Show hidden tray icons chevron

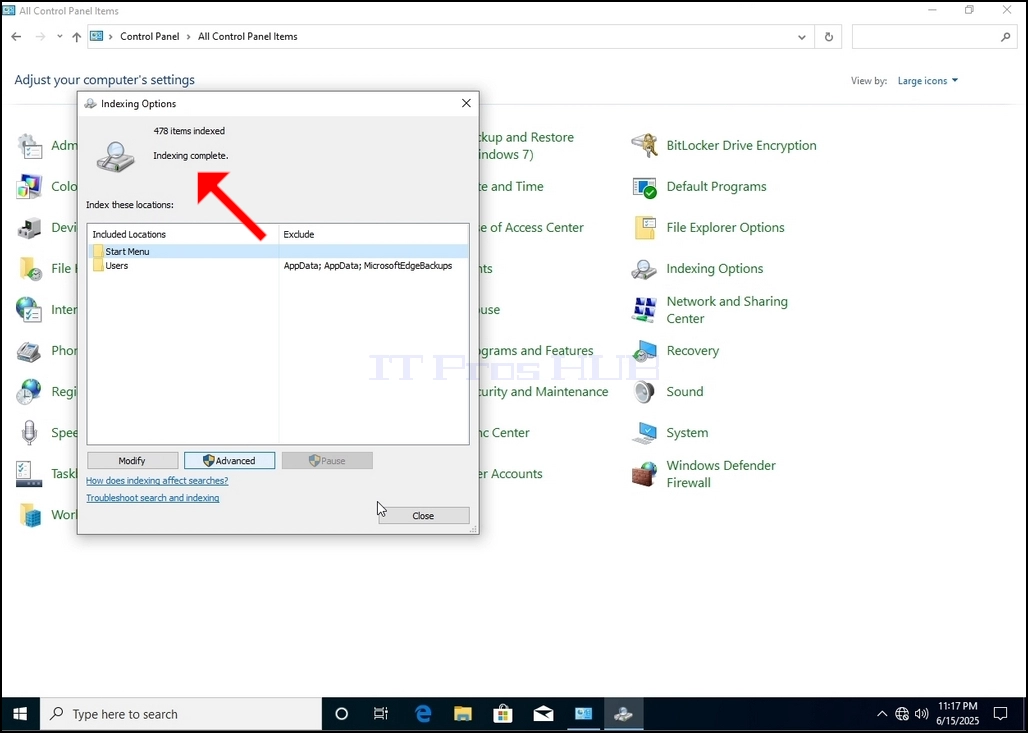(882, 714)
